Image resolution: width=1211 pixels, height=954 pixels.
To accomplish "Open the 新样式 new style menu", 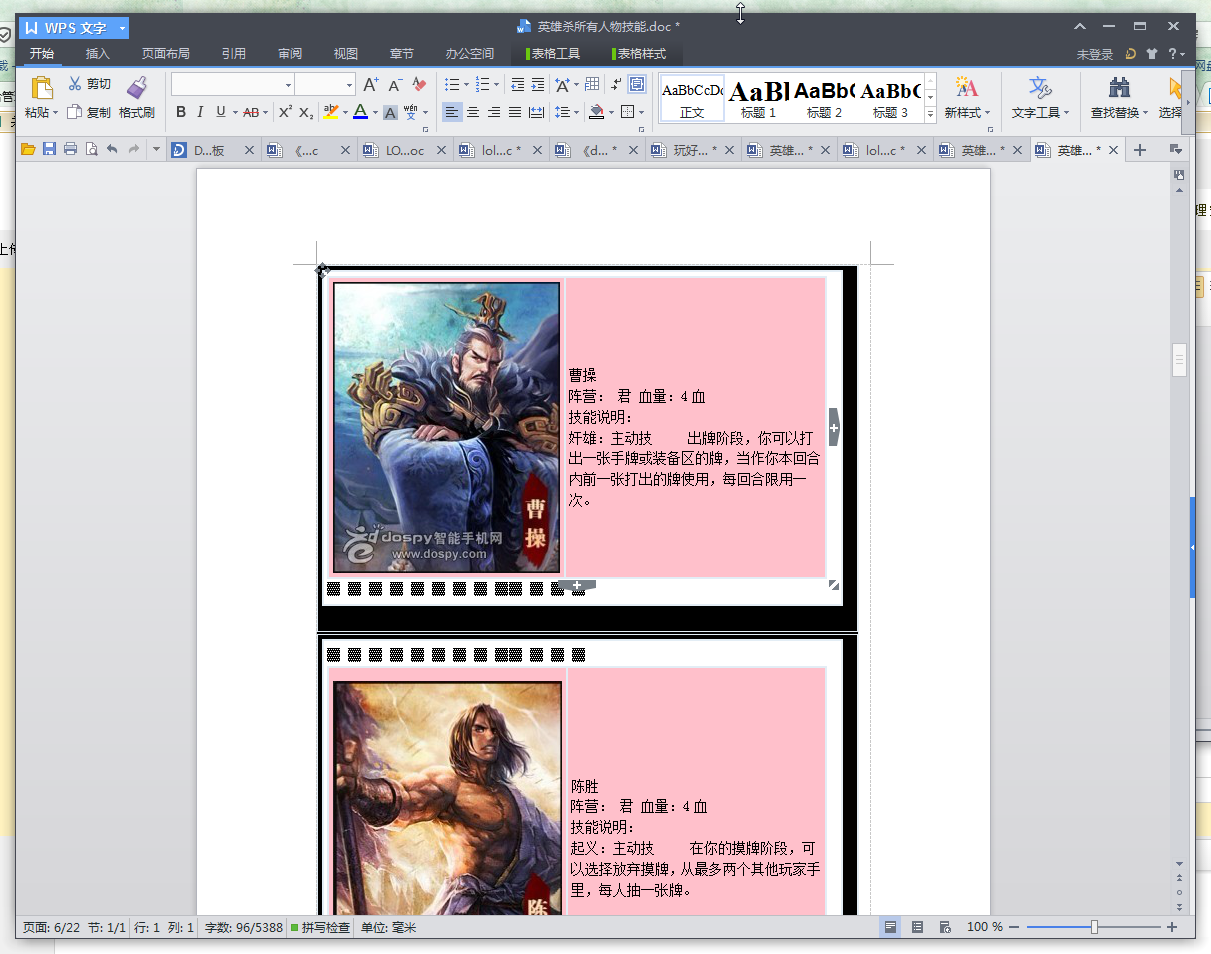I will [967, 98].
